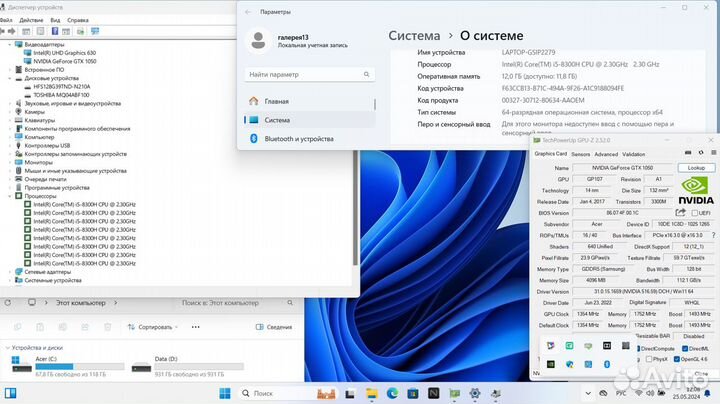Click the Acer (C:) drive usage bar
Screen dimensions: 720x404
coord(79,366)
